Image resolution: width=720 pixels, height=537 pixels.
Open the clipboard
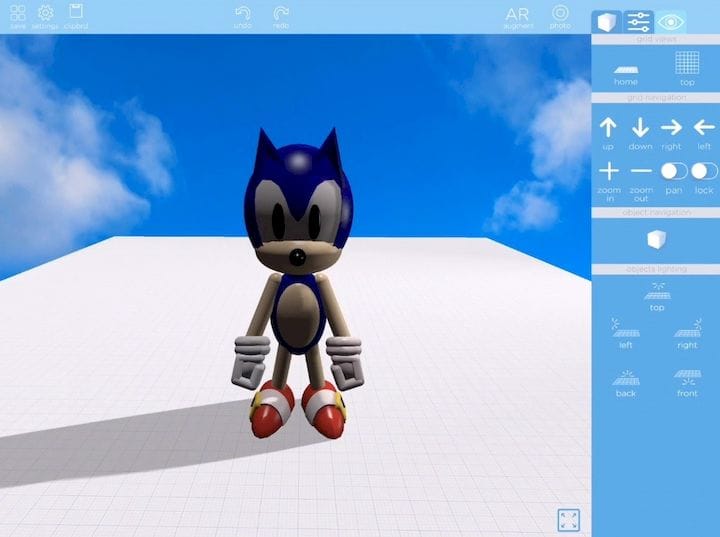pos(75,14)
